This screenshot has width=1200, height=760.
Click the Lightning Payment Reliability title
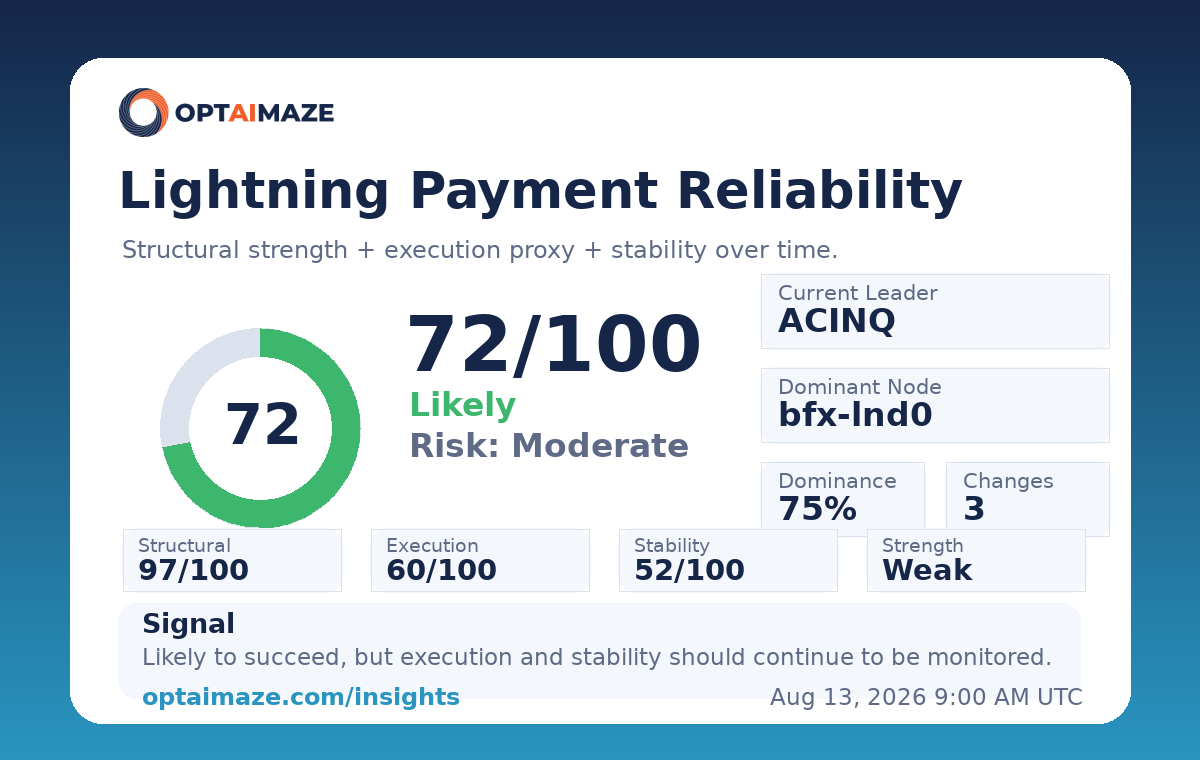coord(540,192)
